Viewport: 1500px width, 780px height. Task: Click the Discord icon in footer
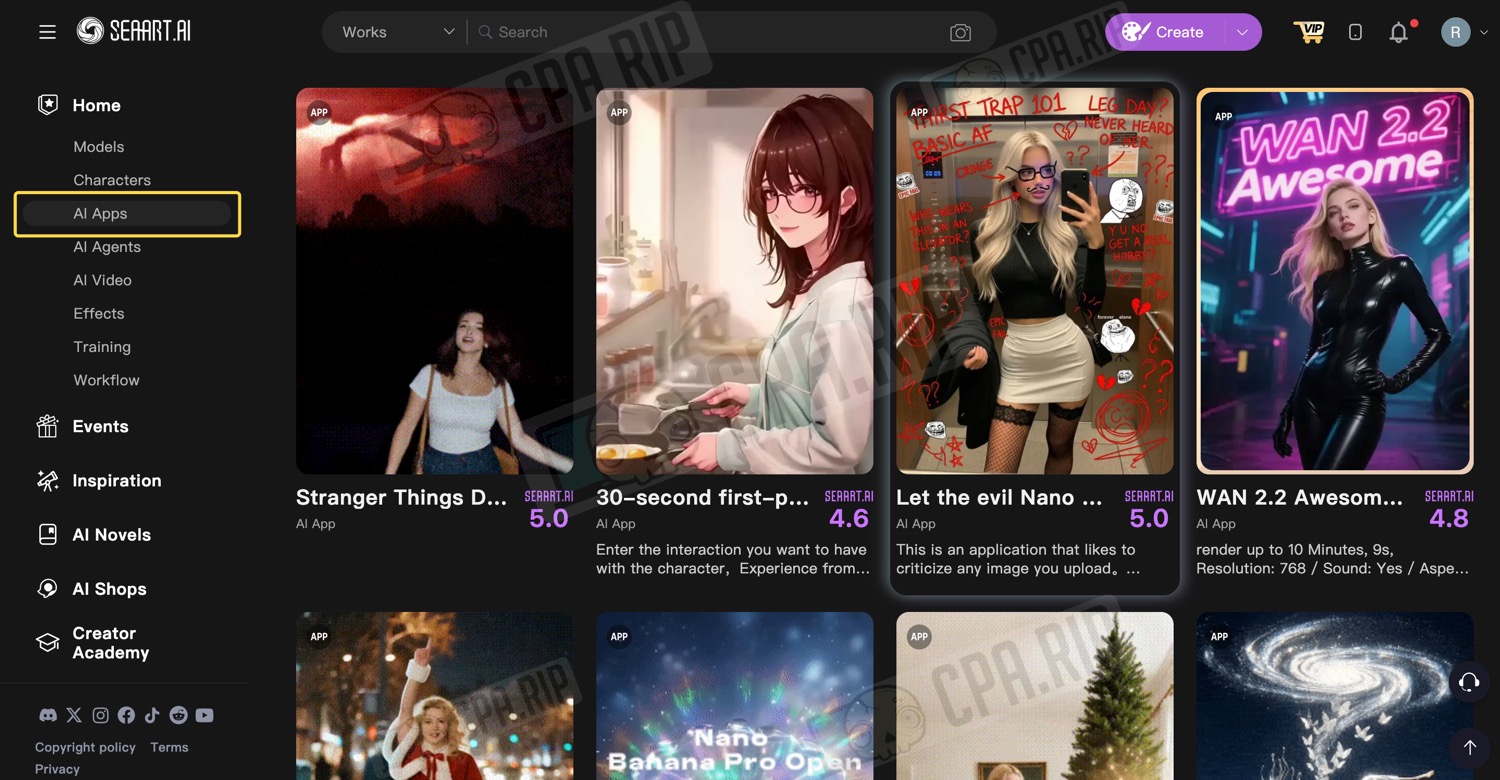[47, 715]
